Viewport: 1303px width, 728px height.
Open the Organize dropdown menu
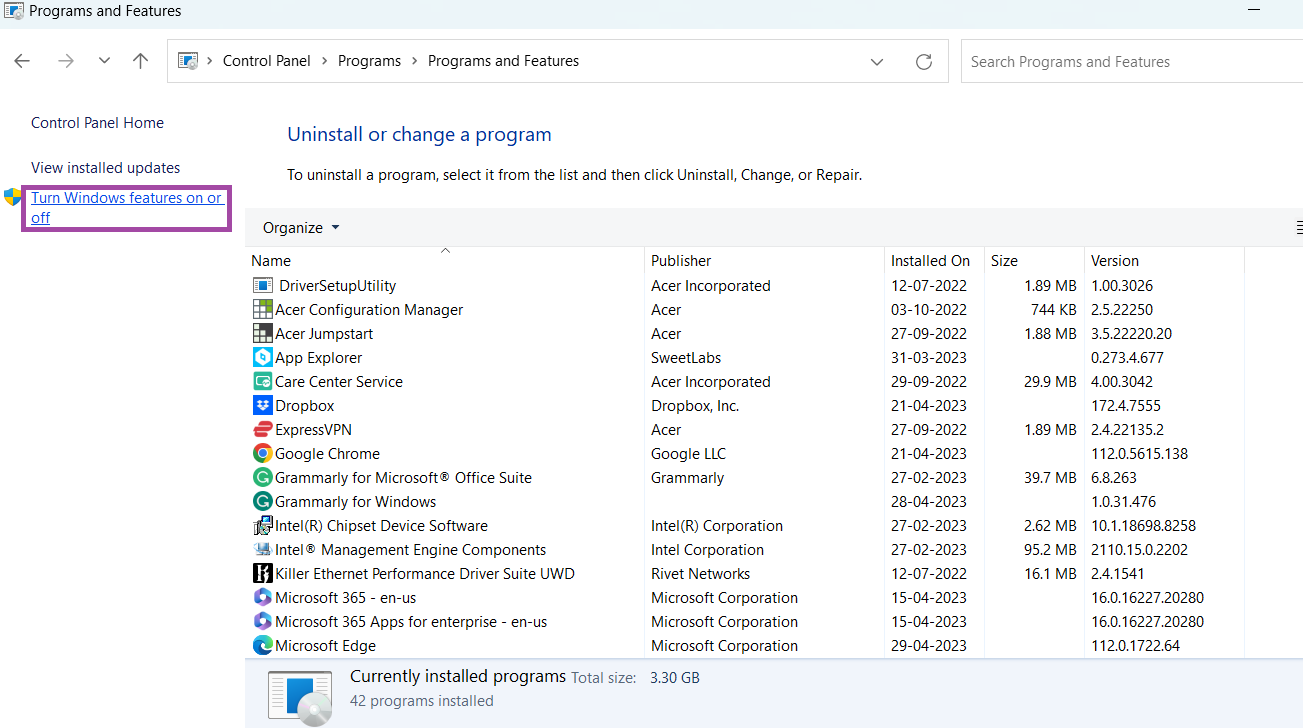point(301,228)
